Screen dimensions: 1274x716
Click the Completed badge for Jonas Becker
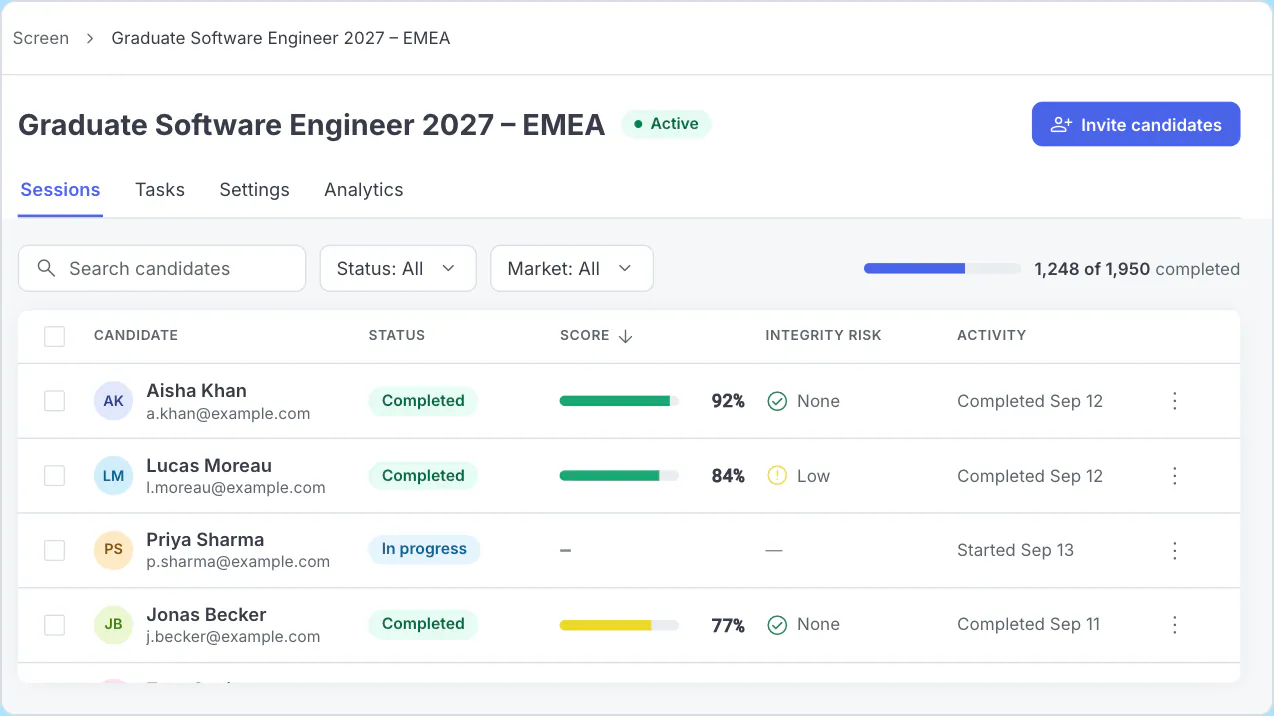click(x=423, y=624)
